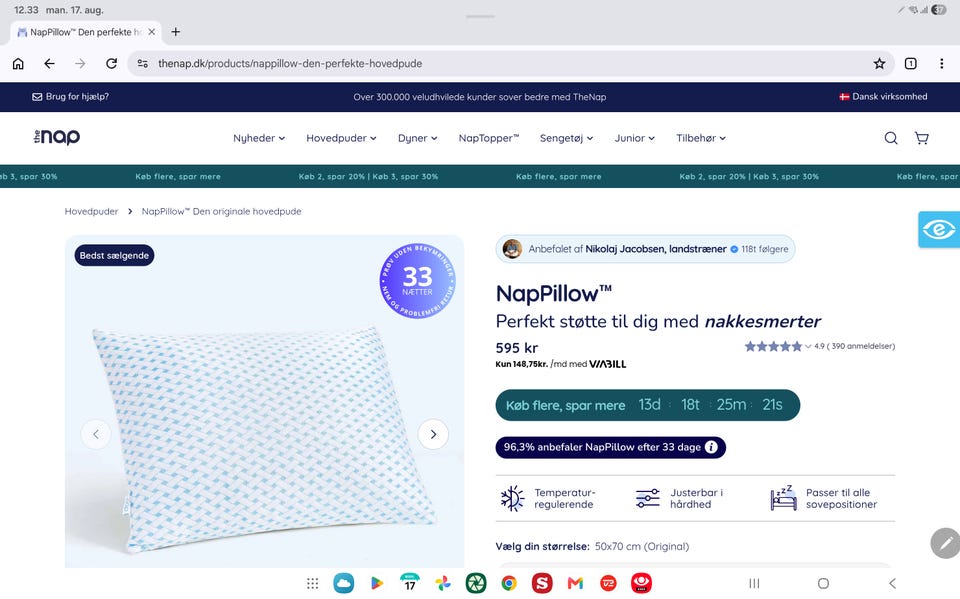Open the site search magnifier icon

[x=891, y=138]
